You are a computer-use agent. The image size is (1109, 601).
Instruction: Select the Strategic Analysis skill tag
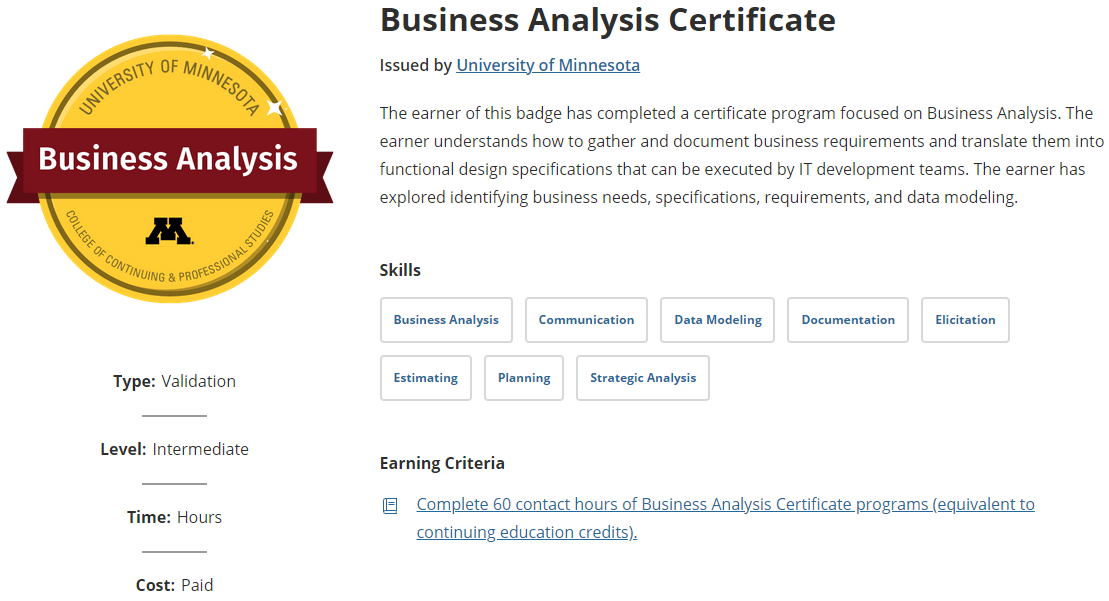pos(642,378)
